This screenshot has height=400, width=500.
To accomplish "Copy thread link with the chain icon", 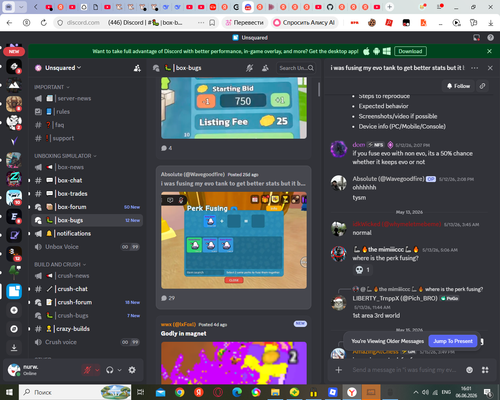I will point(482,86).
